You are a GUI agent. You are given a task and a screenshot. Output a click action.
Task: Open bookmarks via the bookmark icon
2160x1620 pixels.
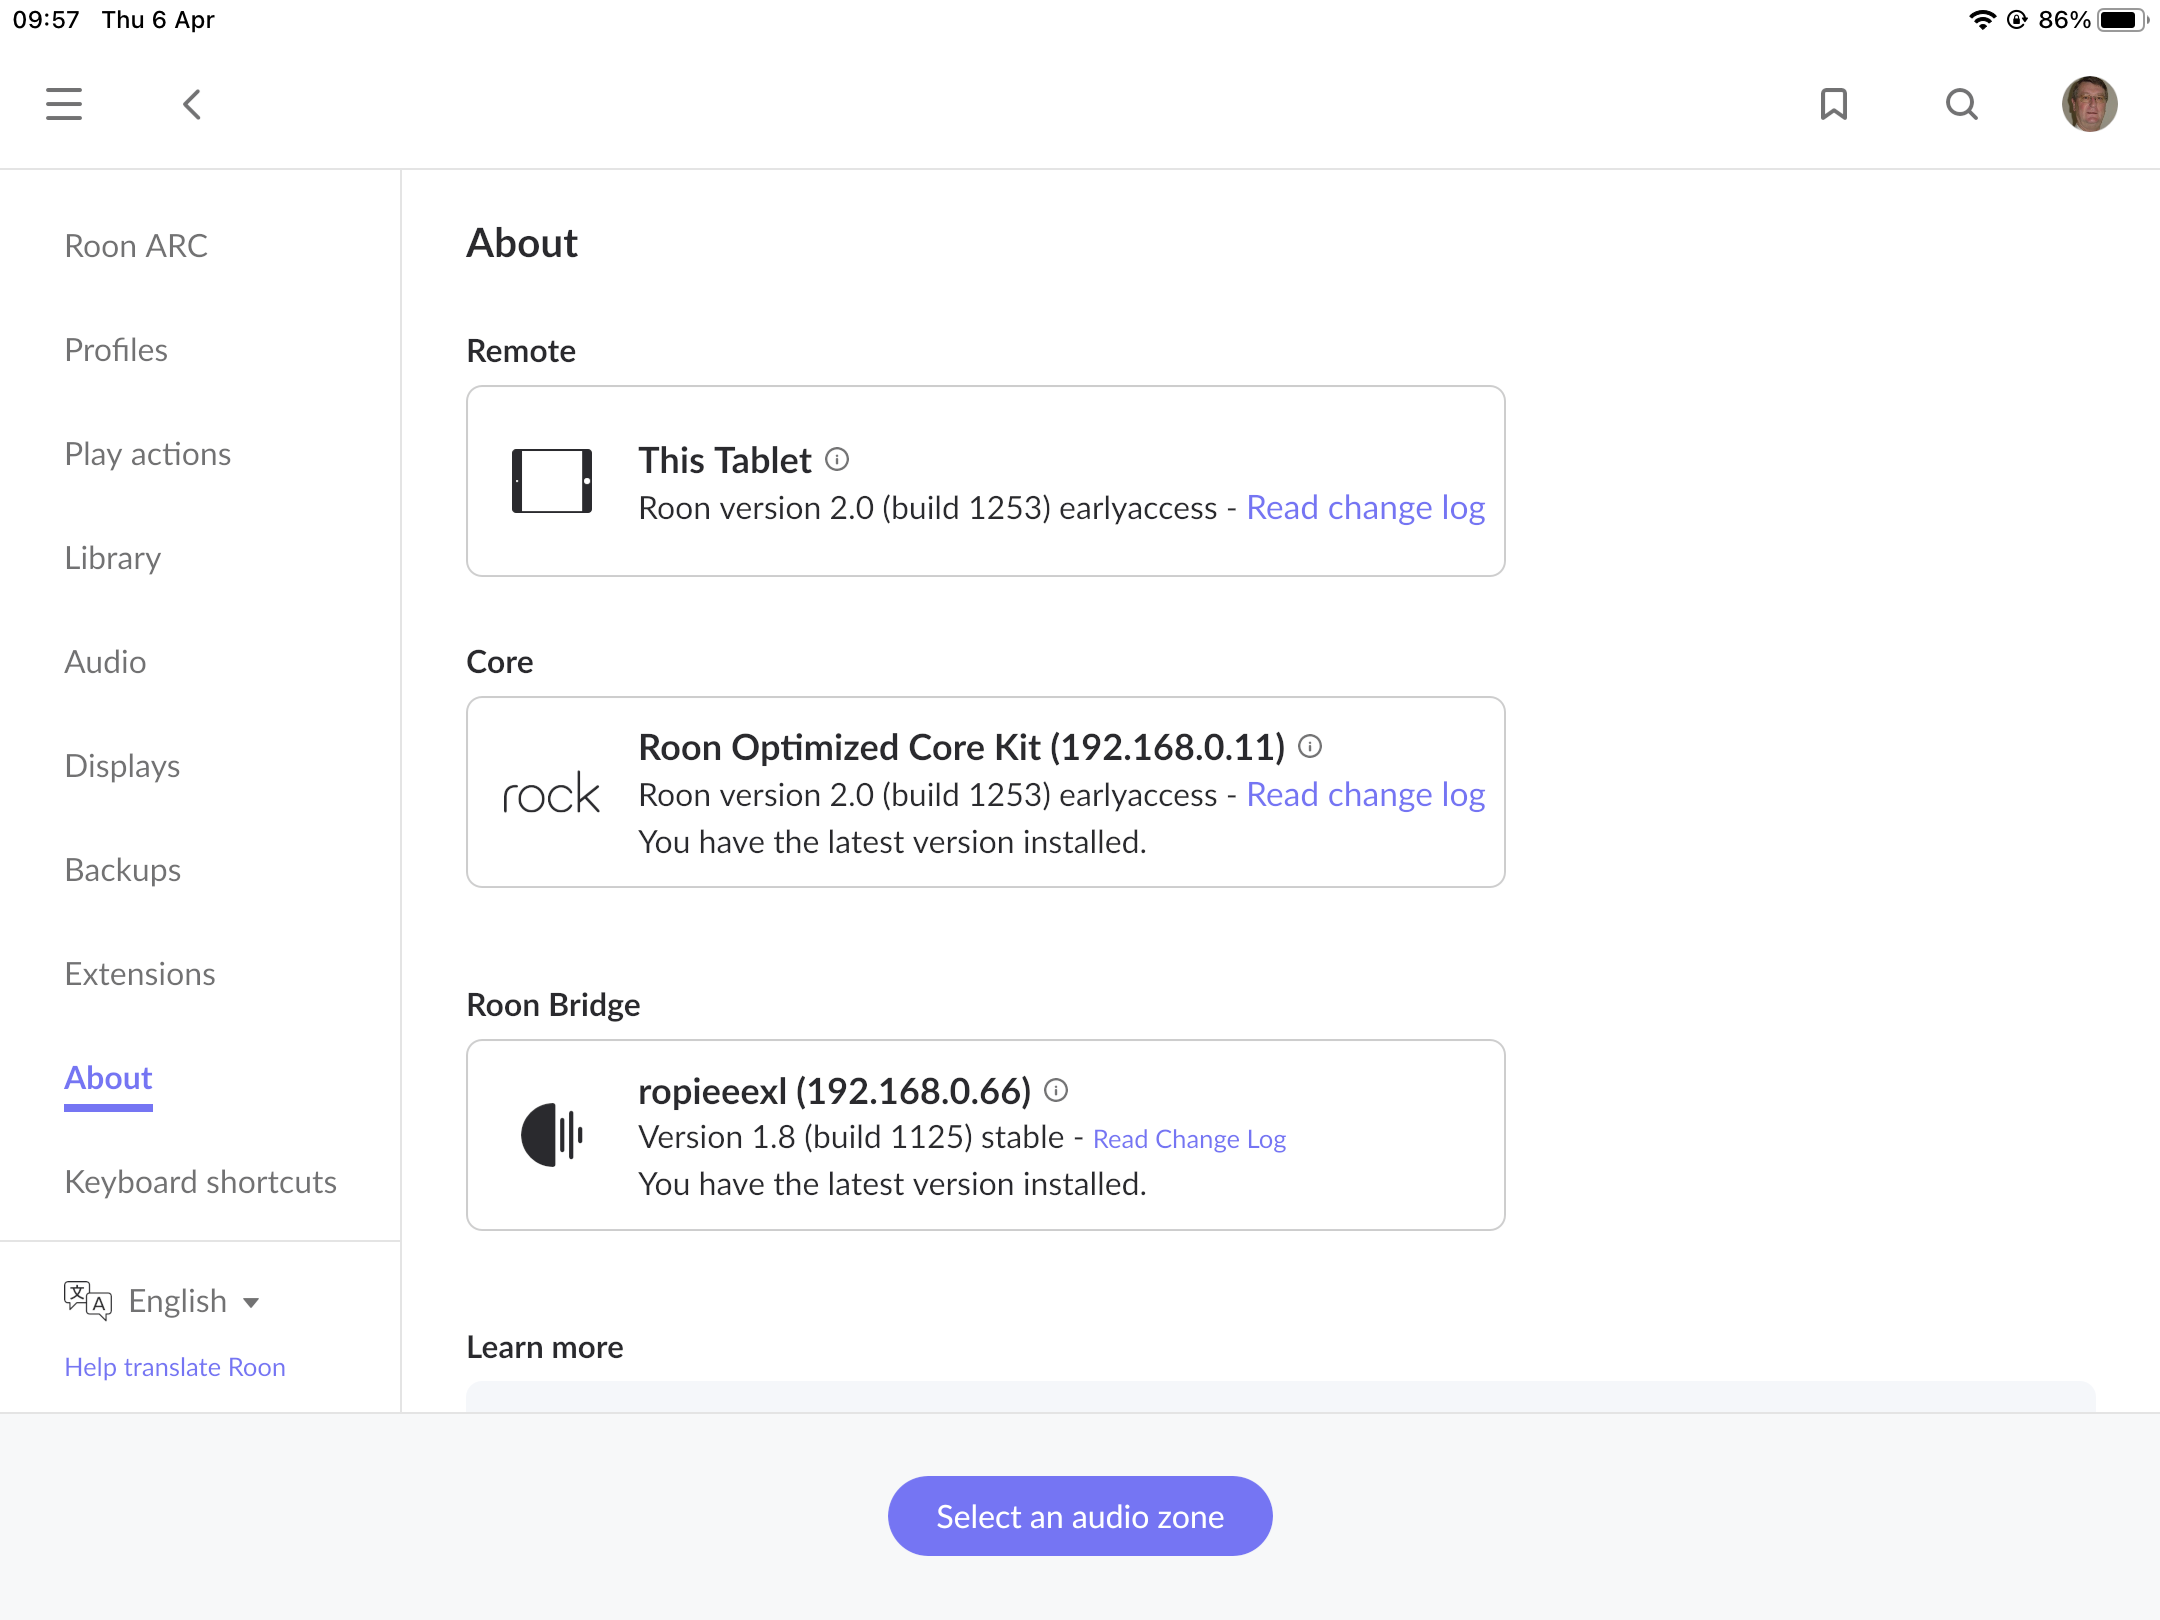click(1833, 104)
